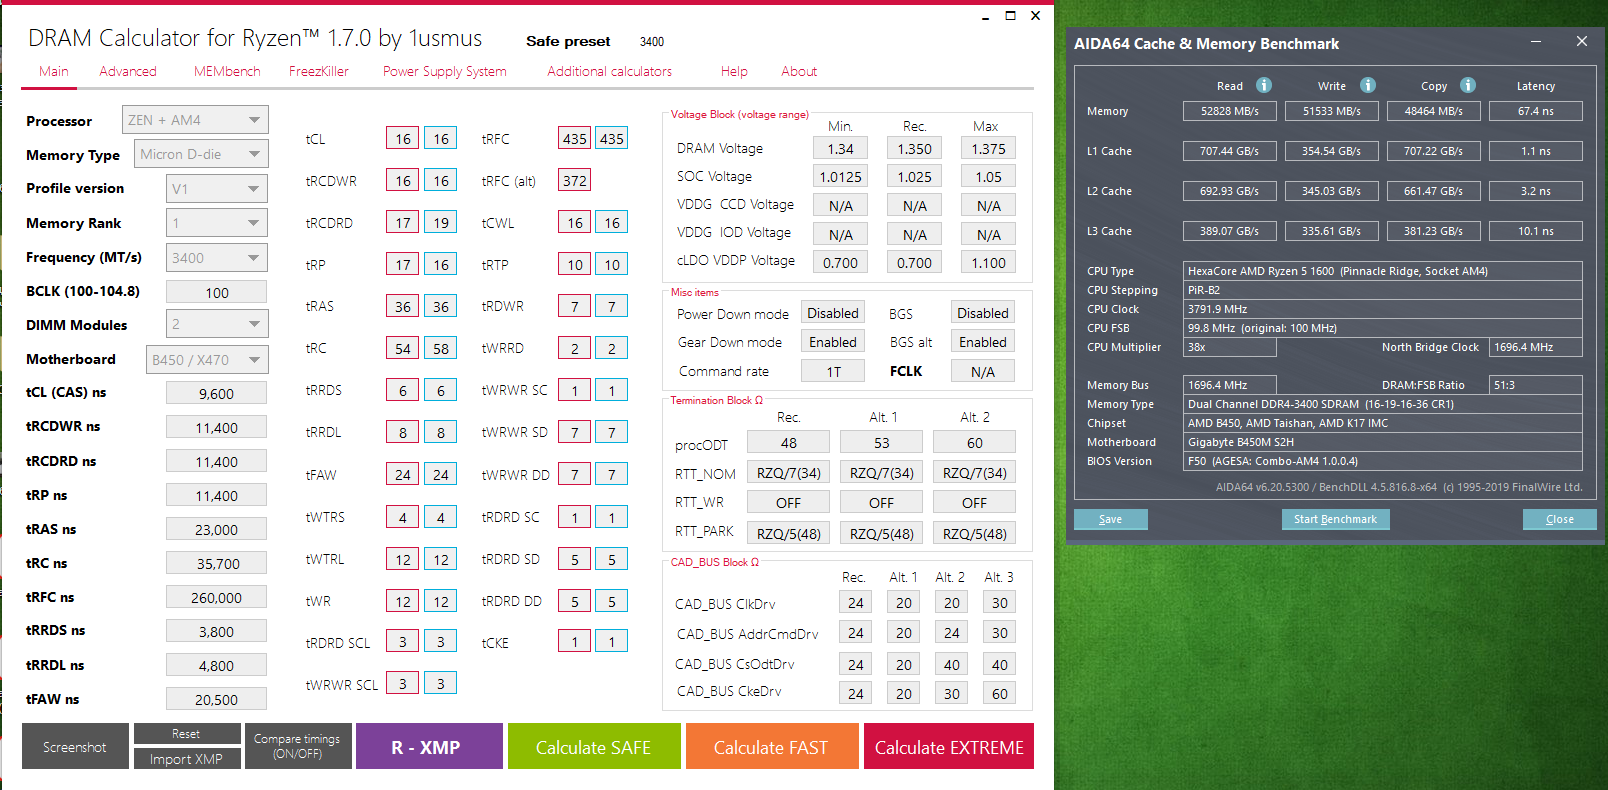Image resolution: width=1608 pixels, height=790 pixels.
Task: Click Import XMP
Action: (x=187, y=759)
